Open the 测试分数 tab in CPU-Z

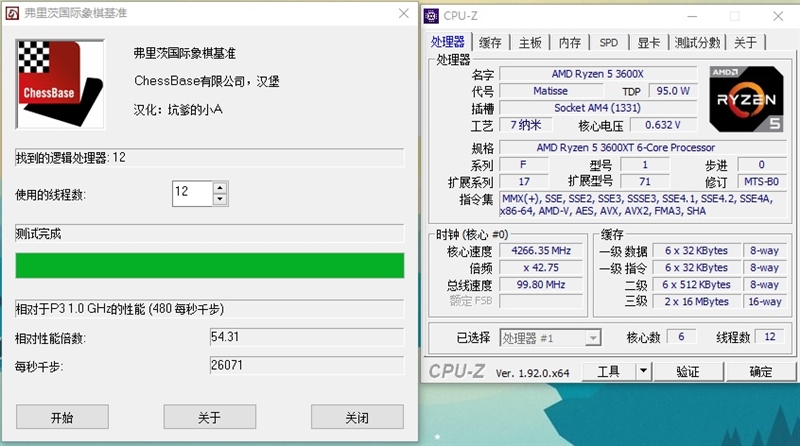click(x=697, y=43)
